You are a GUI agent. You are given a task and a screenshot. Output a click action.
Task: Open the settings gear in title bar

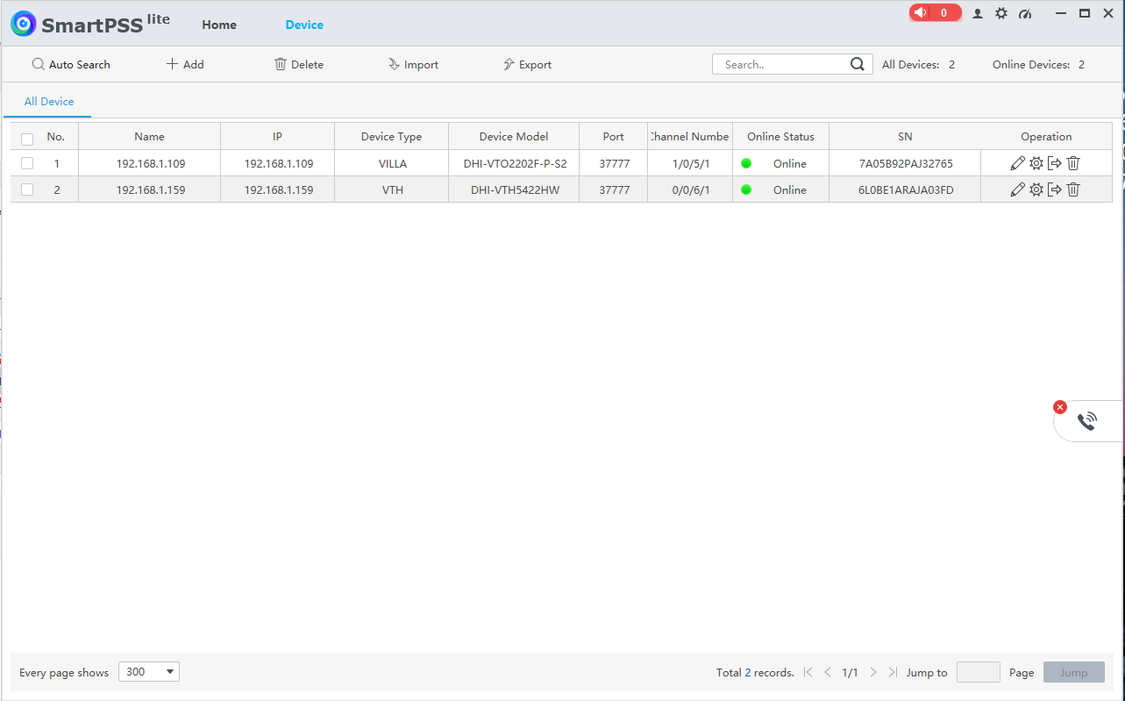tap(1001, 14)
